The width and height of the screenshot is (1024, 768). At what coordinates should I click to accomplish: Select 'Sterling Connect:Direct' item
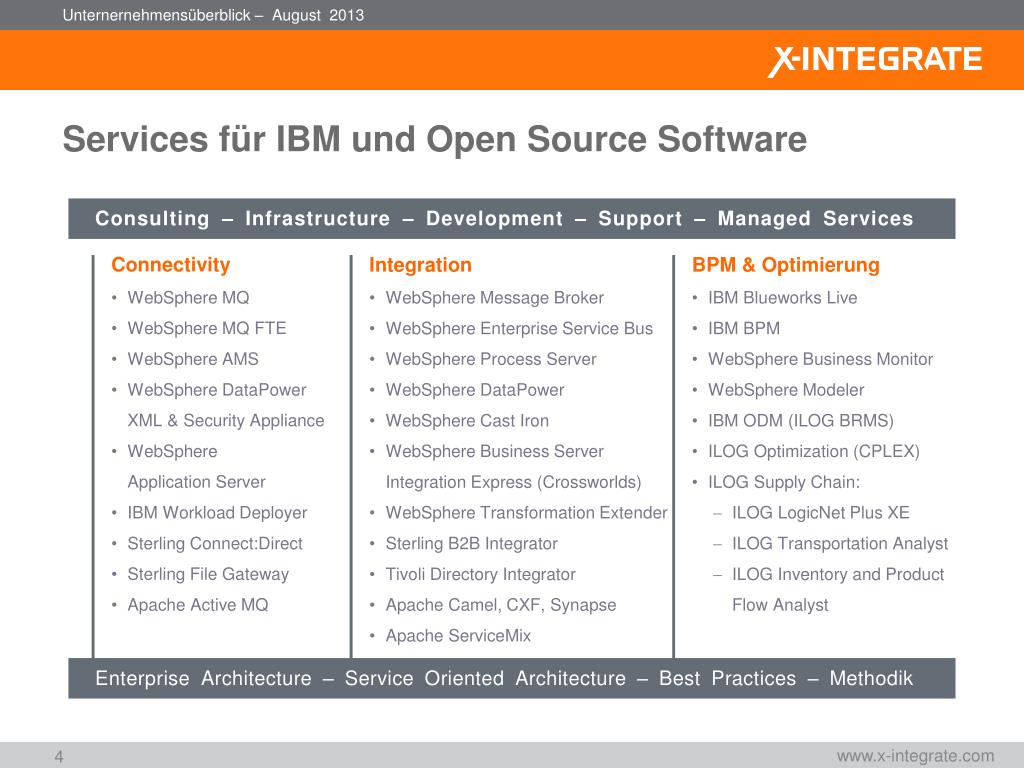pos(215,543)
